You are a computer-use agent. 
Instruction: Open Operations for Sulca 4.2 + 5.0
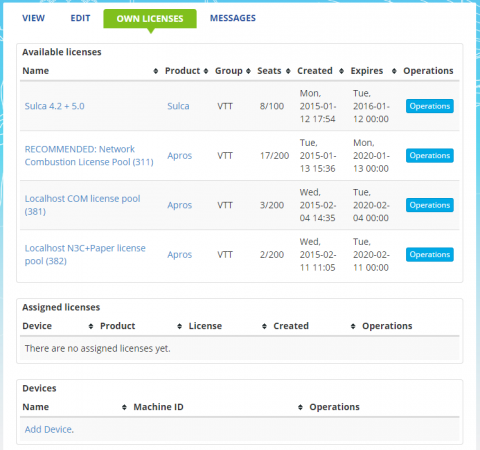[x=430, y=106]
